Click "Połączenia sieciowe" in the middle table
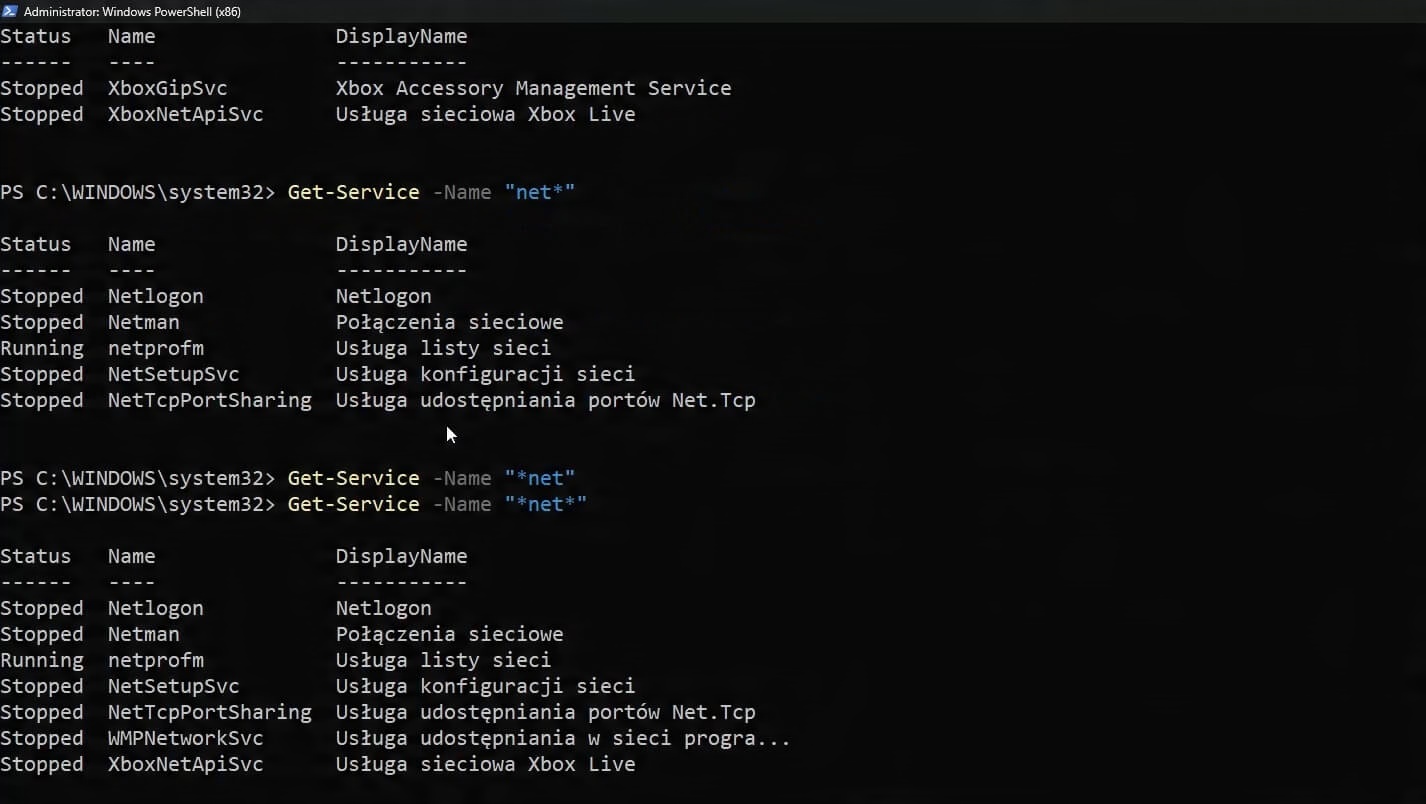 pyautogui.click(x=449, y=322)
